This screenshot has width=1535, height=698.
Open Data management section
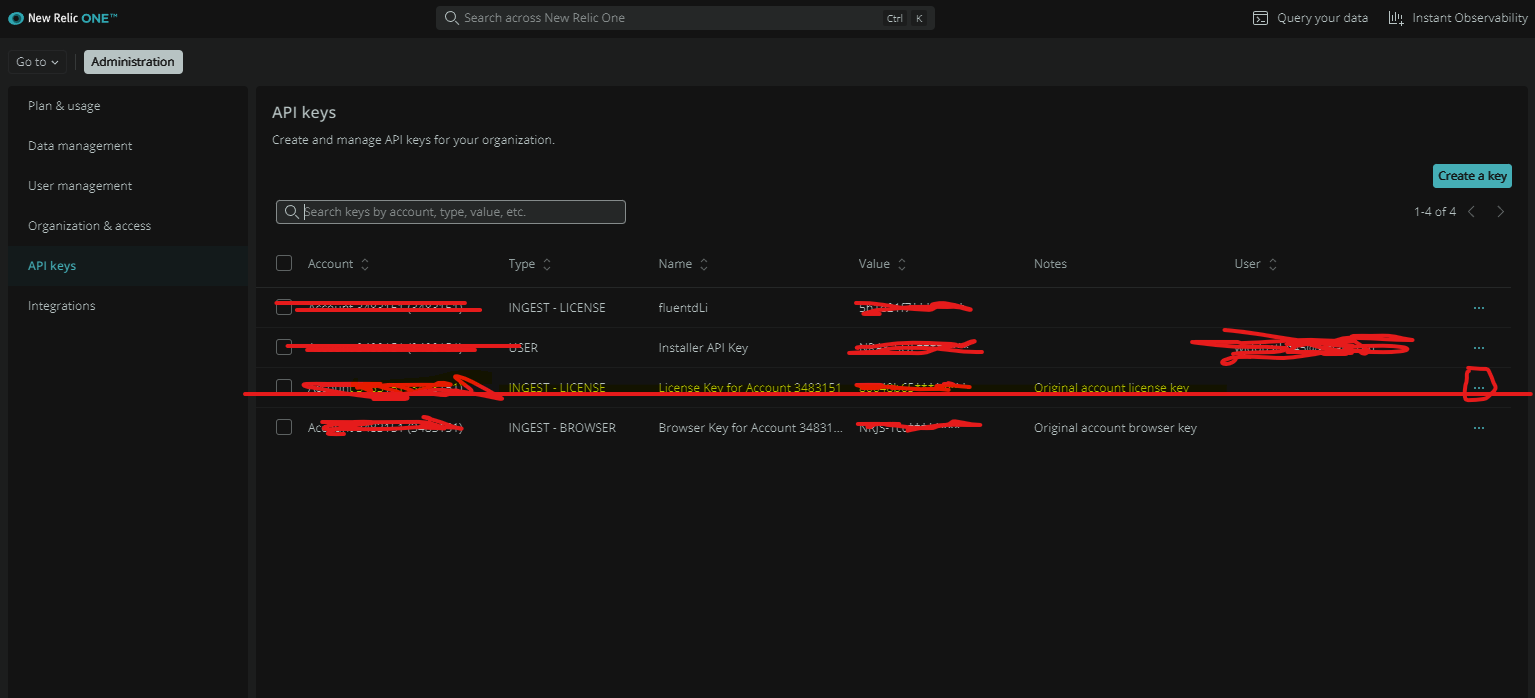tap(80, 146)
